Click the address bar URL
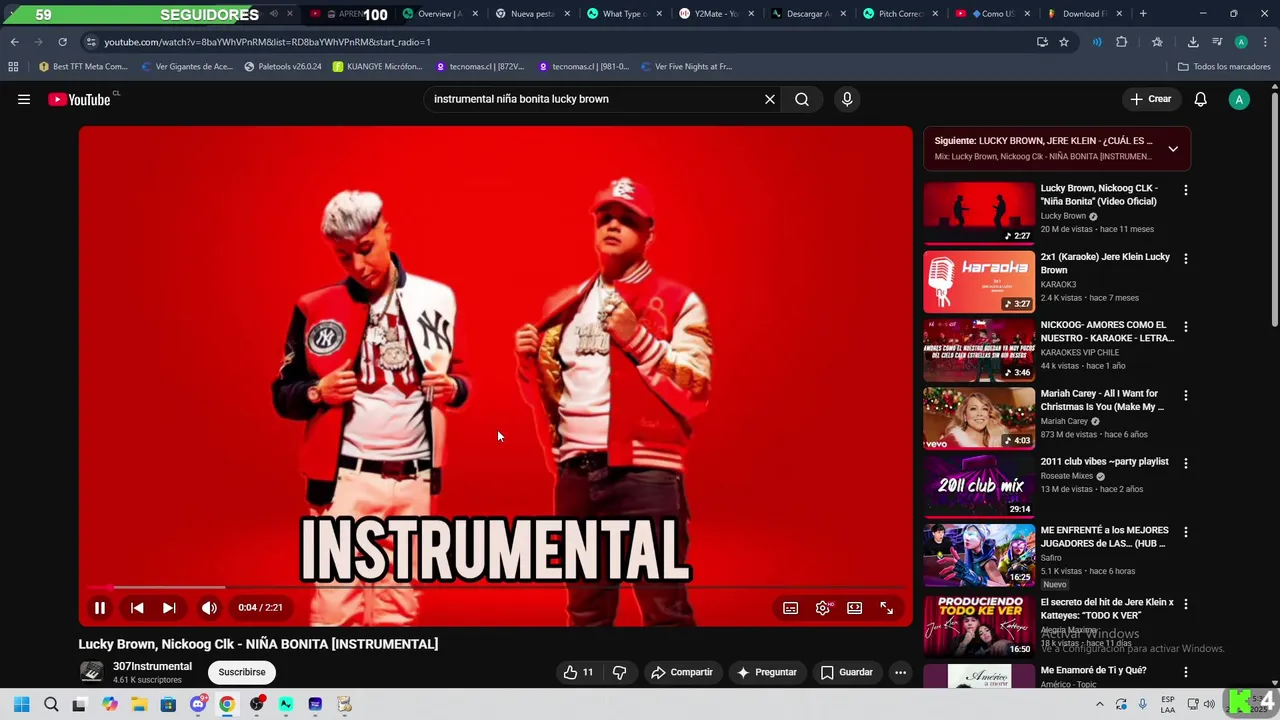Image resolution: width=1280 pixels, height=720 pixels. pos(267,42)
